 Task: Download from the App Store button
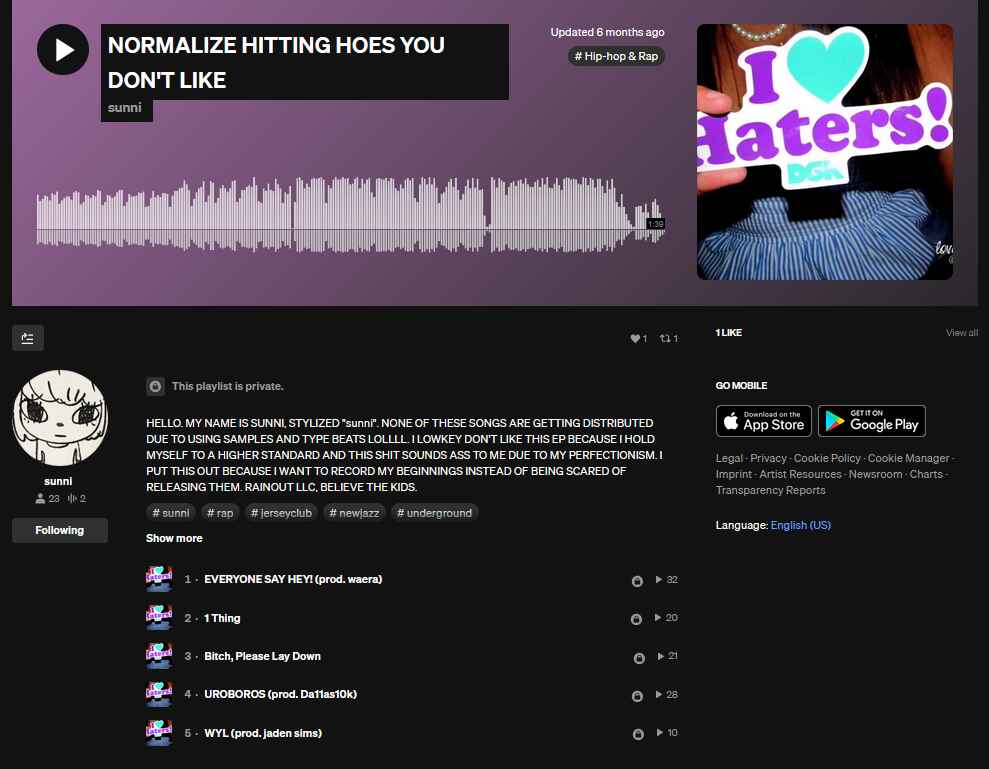pos(763,421)
